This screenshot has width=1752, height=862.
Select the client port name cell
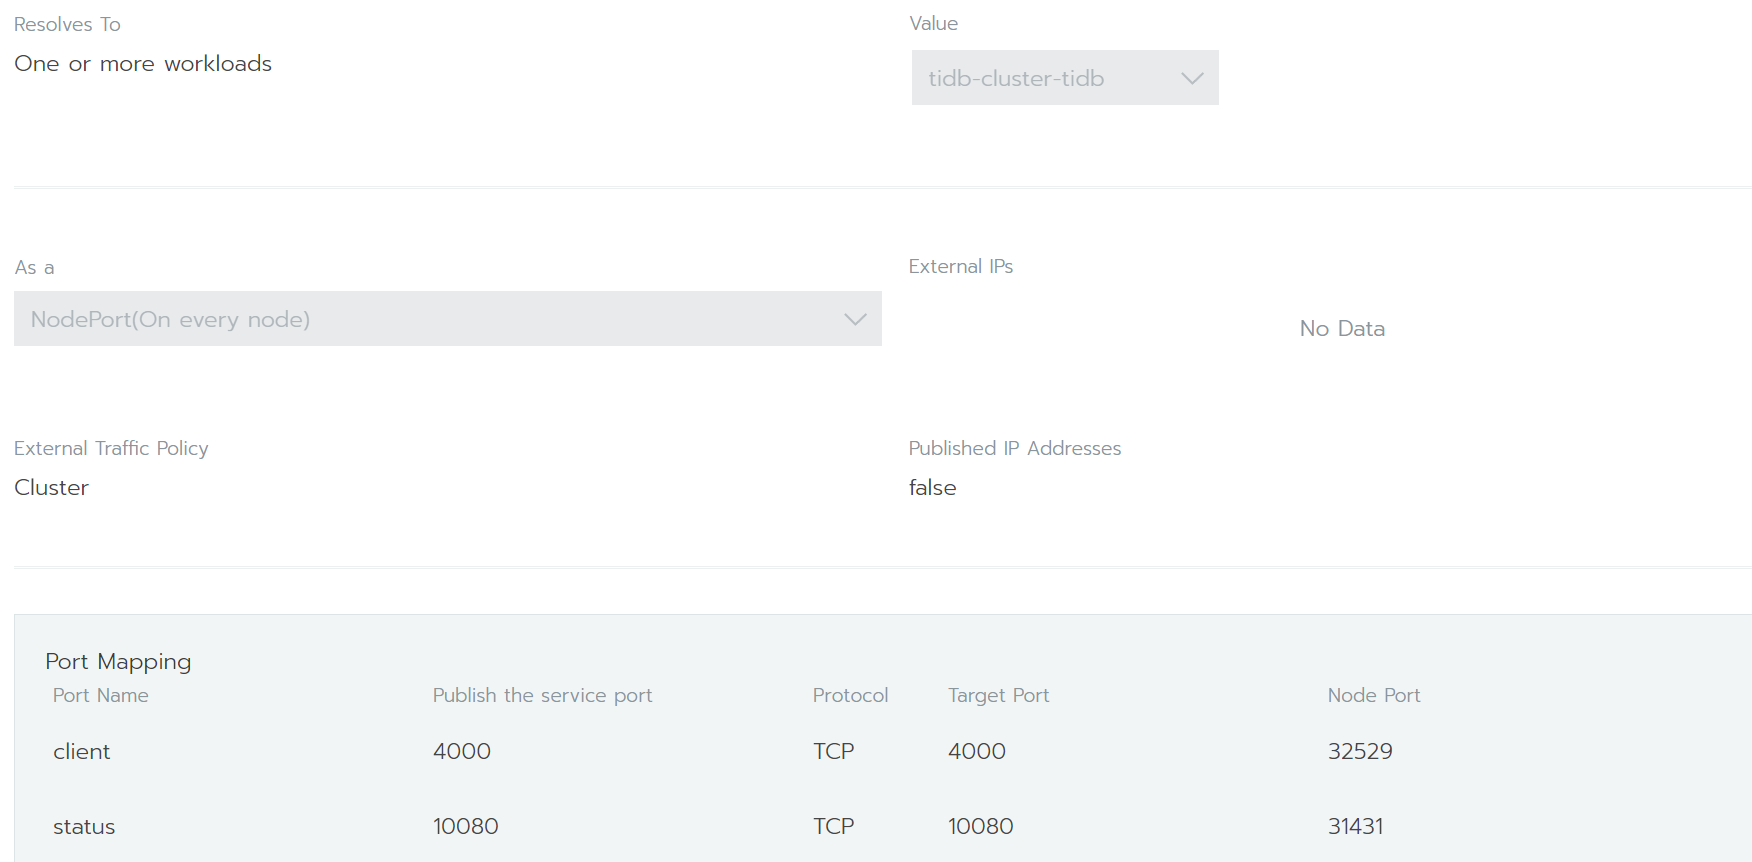coord(82,751)
